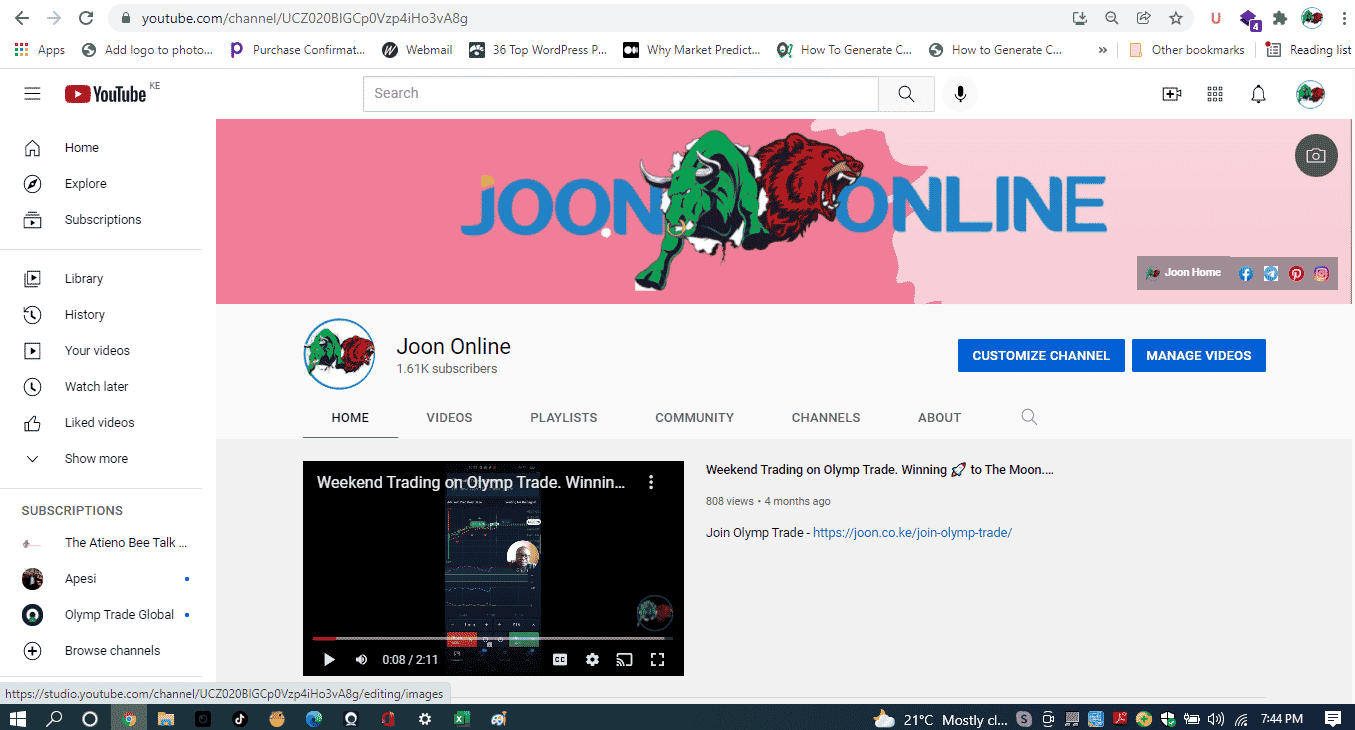Open the Webmail bookmark
The height and width of the screenshot is (730, 1355).
[x=418, y=50]
